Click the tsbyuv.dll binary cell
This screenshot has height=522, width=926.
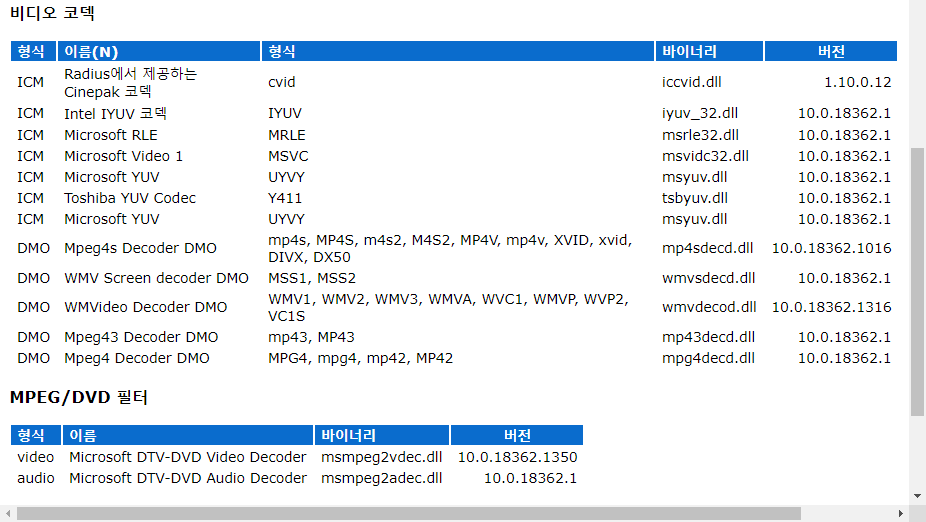(694, 198)
